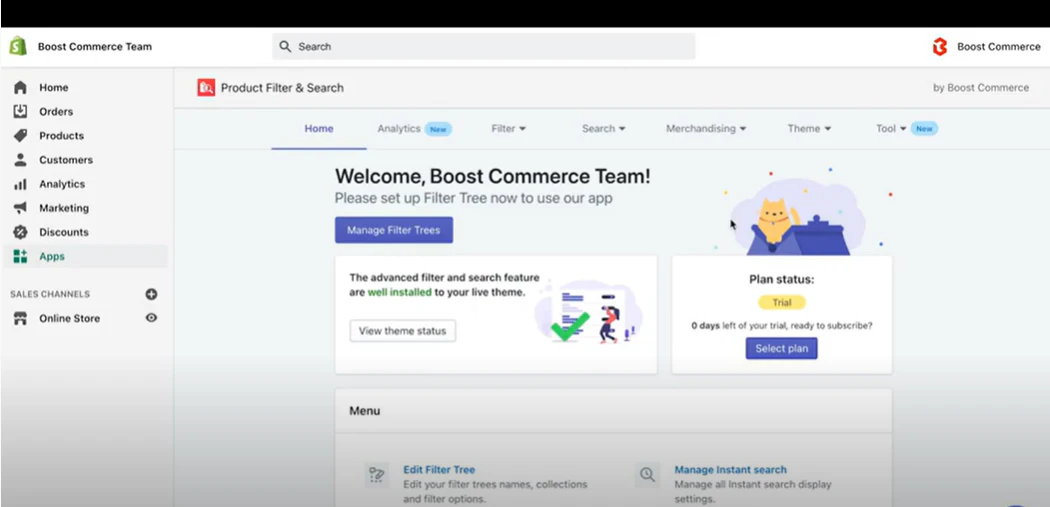Expand the Filter dropdown menu
This screenshot has height=507, width=1050.
[x=508, y=129]
